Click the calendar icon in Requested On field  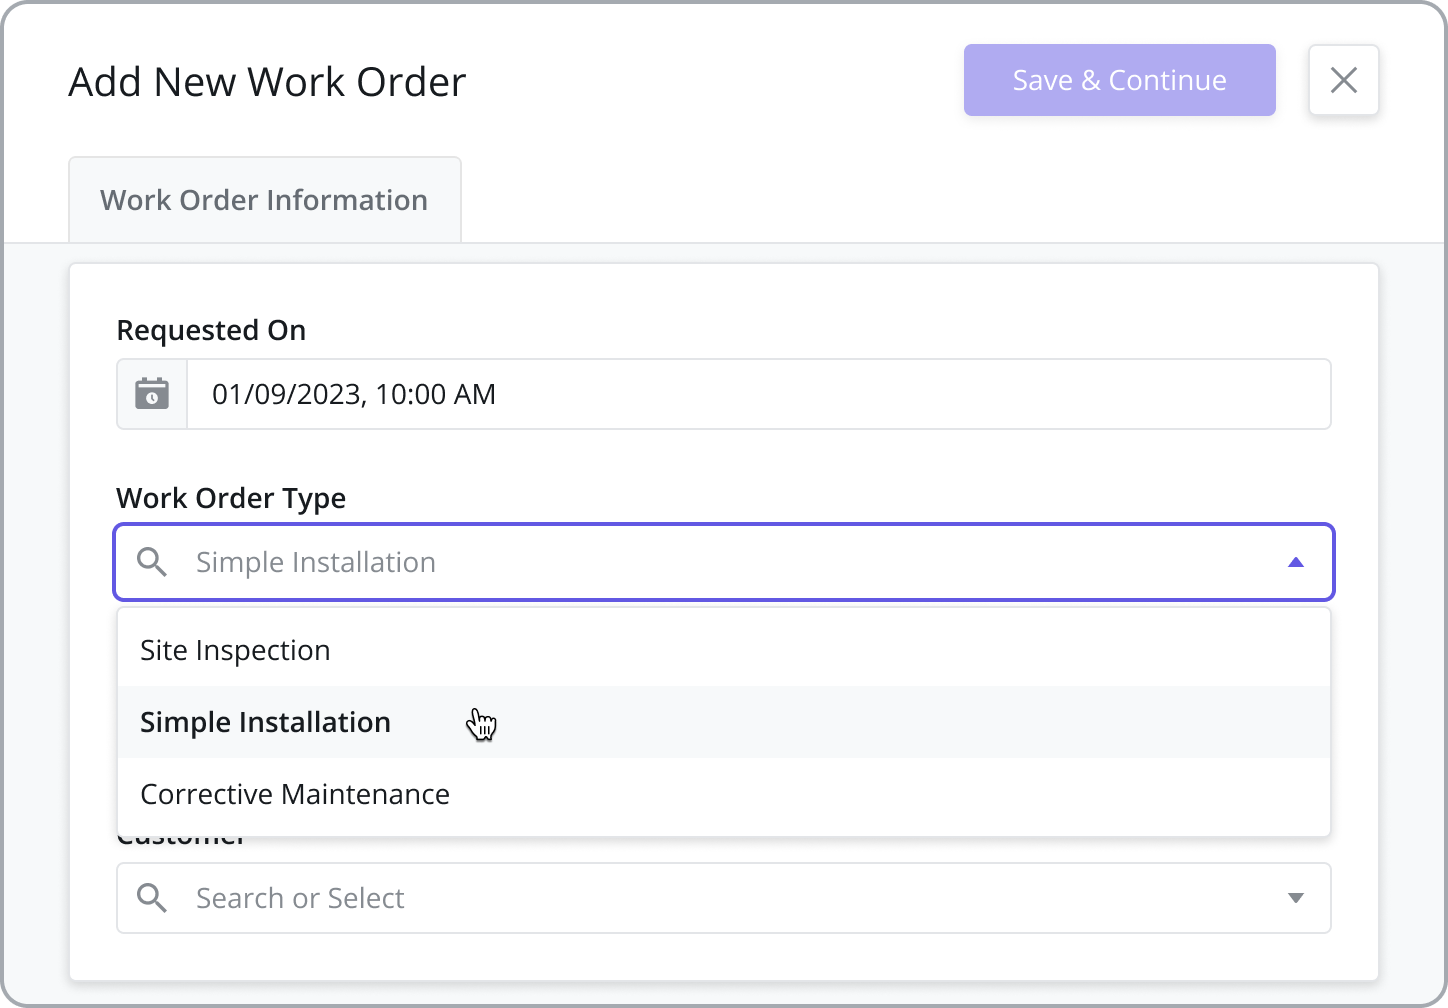pyautogui.click(x=151, y=394)
